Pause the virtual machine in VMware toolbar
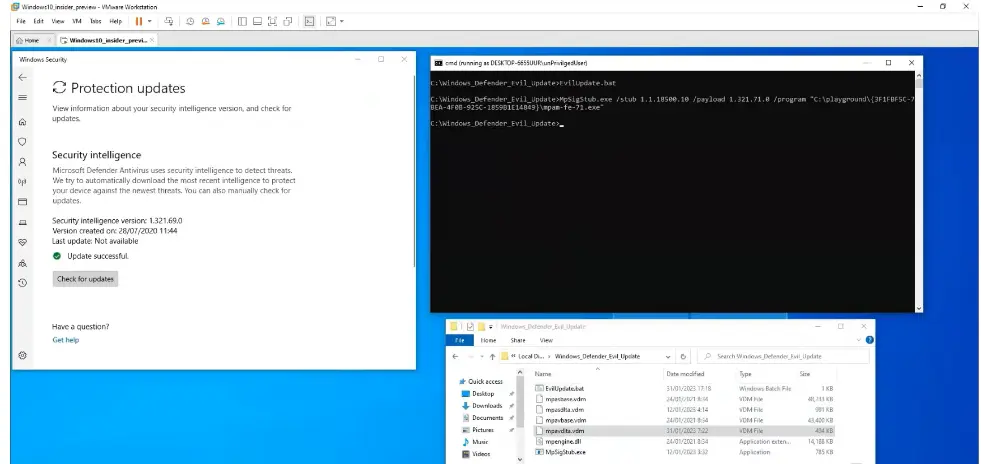 click(139, 21)
